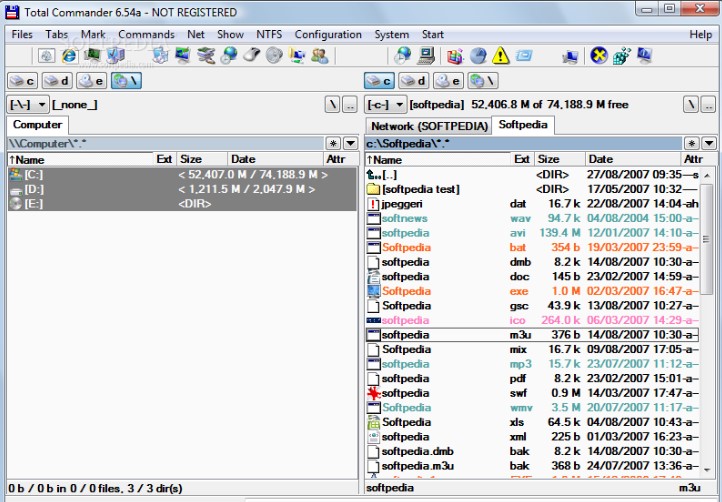722x502 pixels.
Task: Sort right panel by Ext column
Action: (522, 159)
